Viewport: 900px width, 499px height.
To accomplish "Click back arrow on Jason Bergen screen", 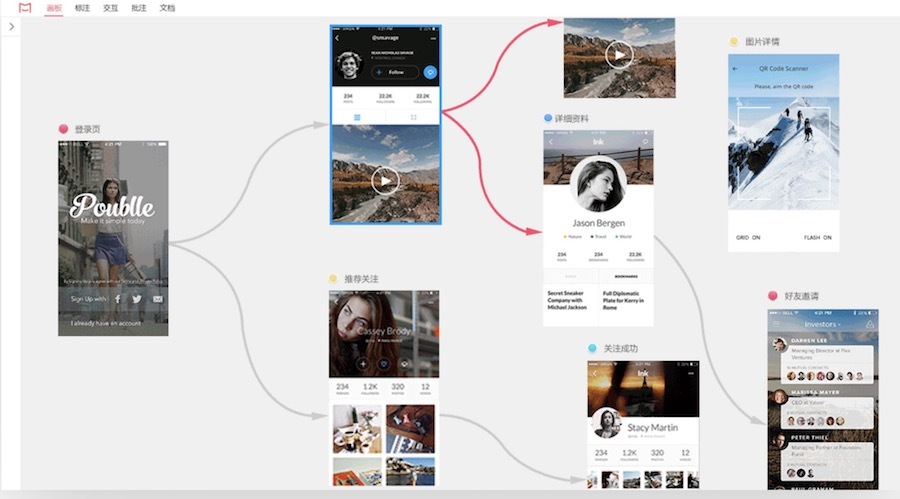I will click(550, 142).
